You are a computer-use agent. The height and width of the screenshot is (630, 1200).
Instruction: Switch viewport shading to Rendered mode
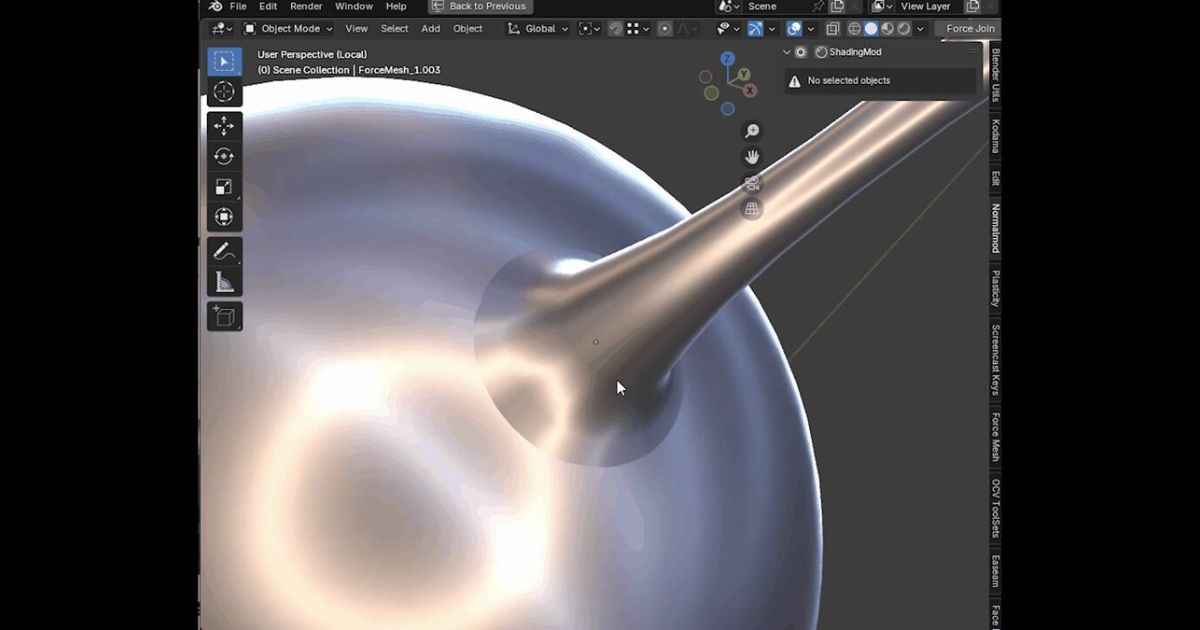click(x=903, y=28)
